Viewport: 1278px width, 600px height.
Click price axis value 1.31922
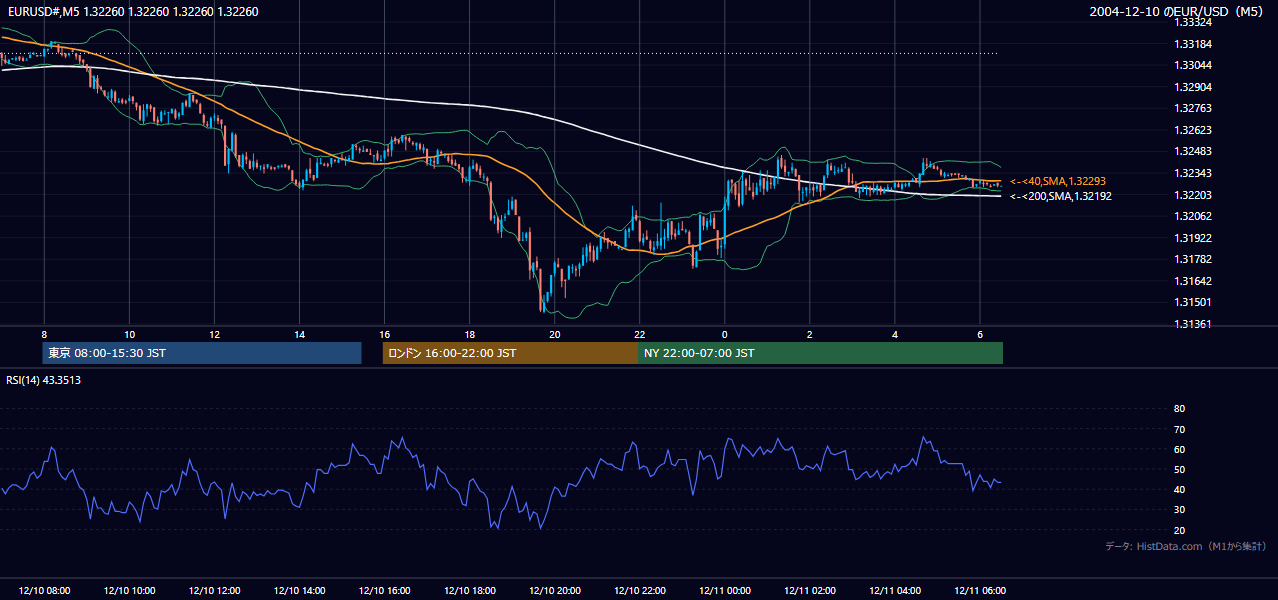click(1195, 238)
